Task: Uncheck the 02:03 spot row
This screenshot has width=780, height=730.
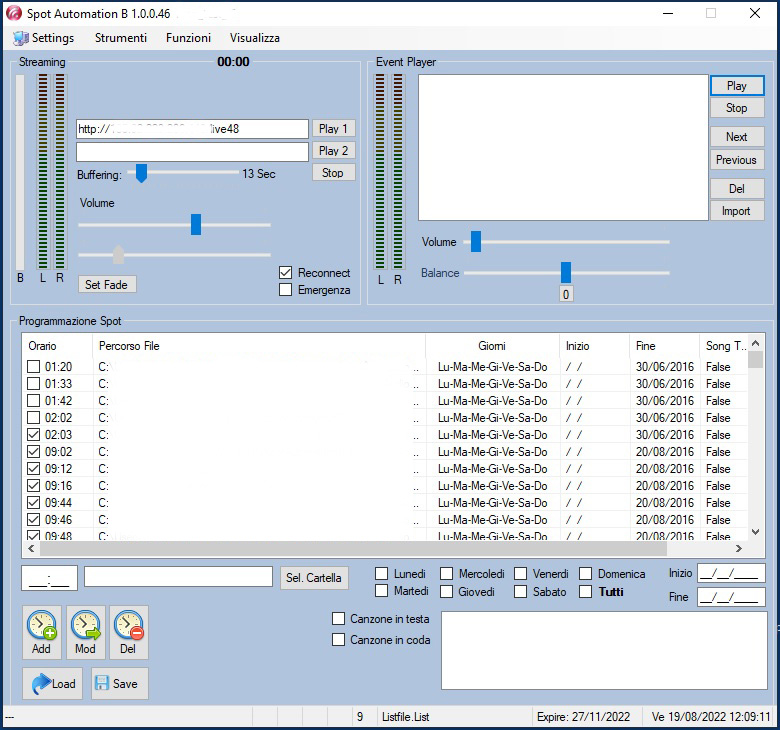Action: pos(33,434)
